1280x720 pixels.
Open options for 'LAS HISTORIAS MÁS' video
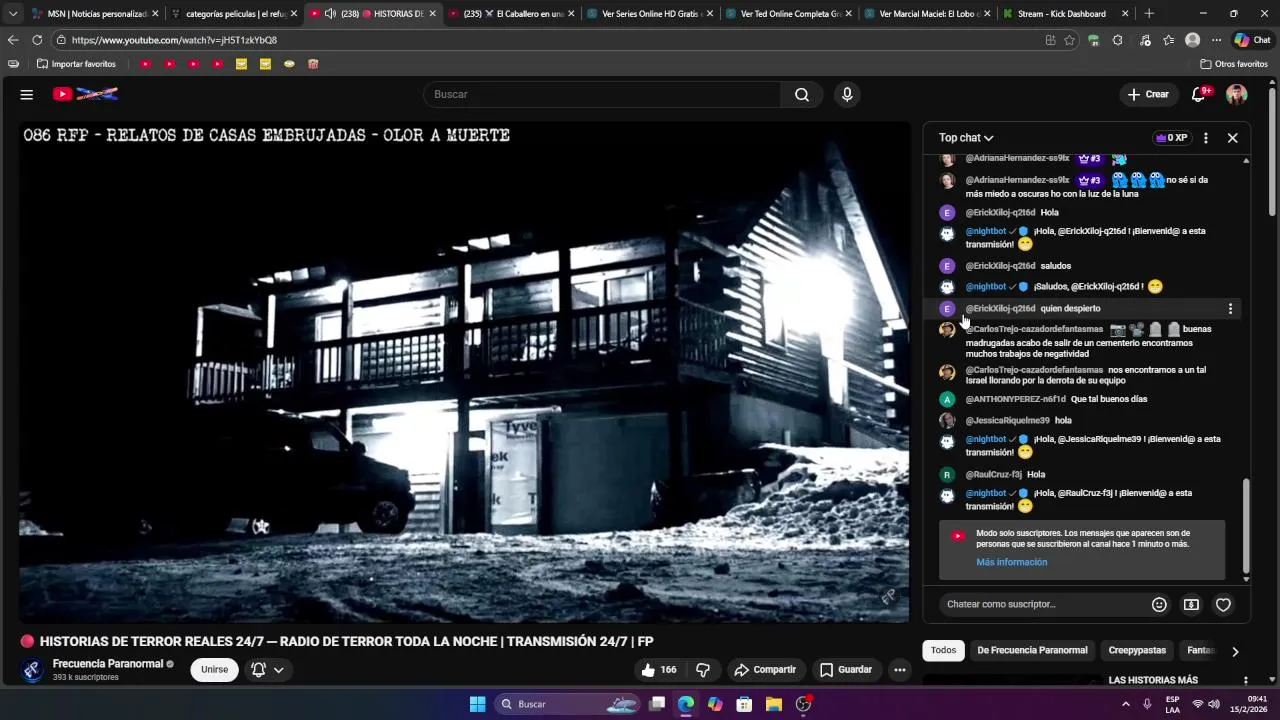pyautogui.click(x=1245, y=681)
